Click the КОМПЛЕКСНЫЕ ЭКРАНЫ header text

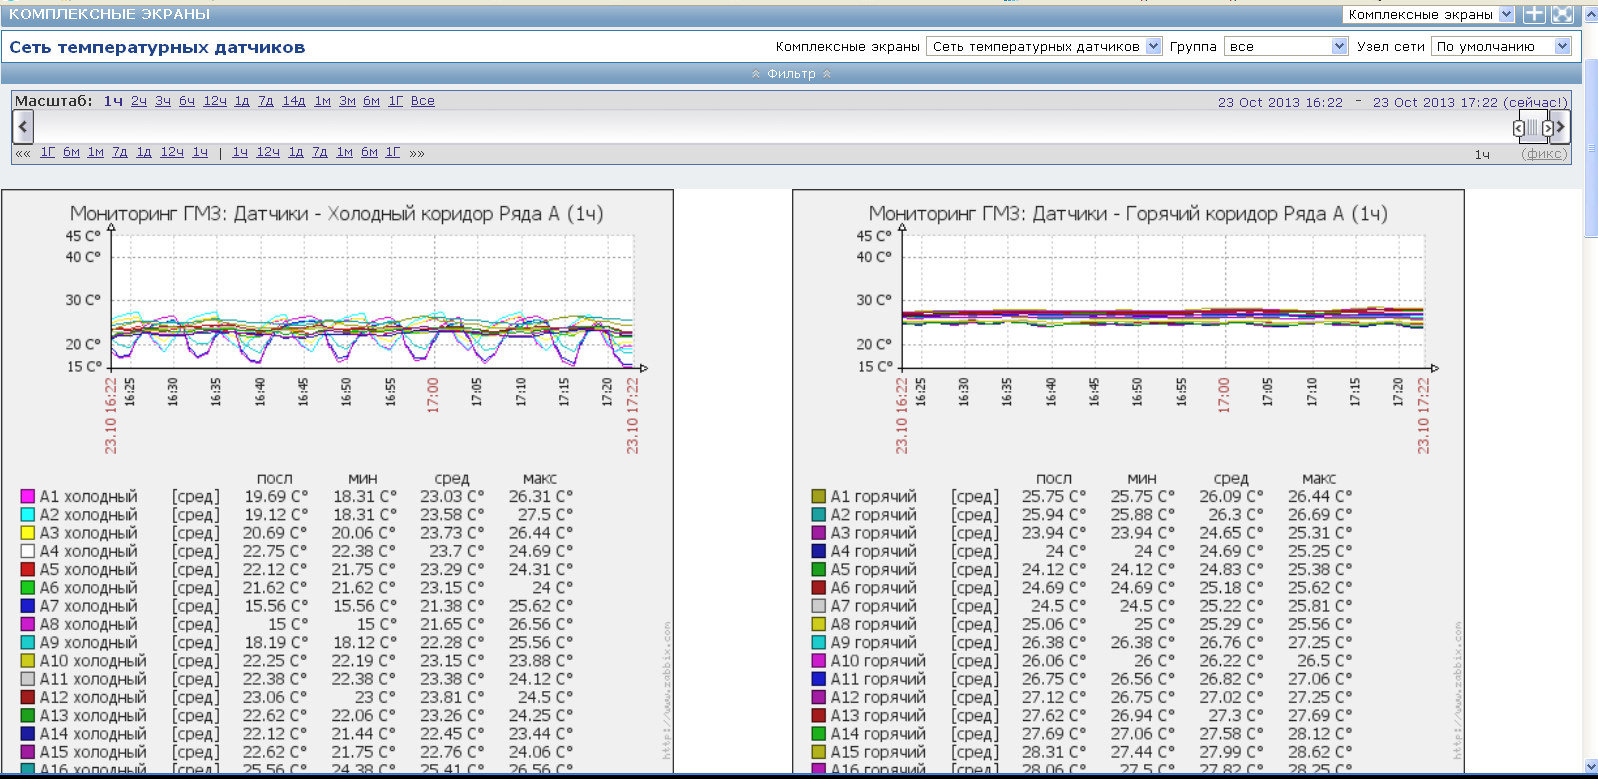pos(109,14)
